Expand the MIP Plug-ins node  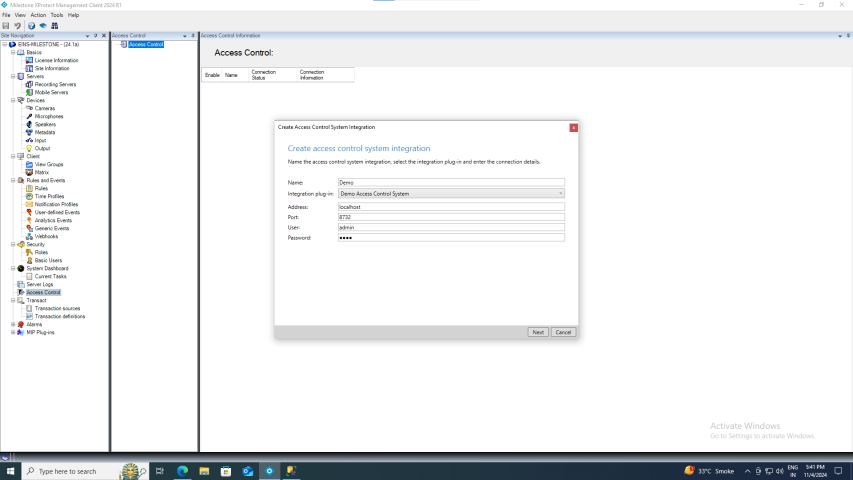(13, 332)
